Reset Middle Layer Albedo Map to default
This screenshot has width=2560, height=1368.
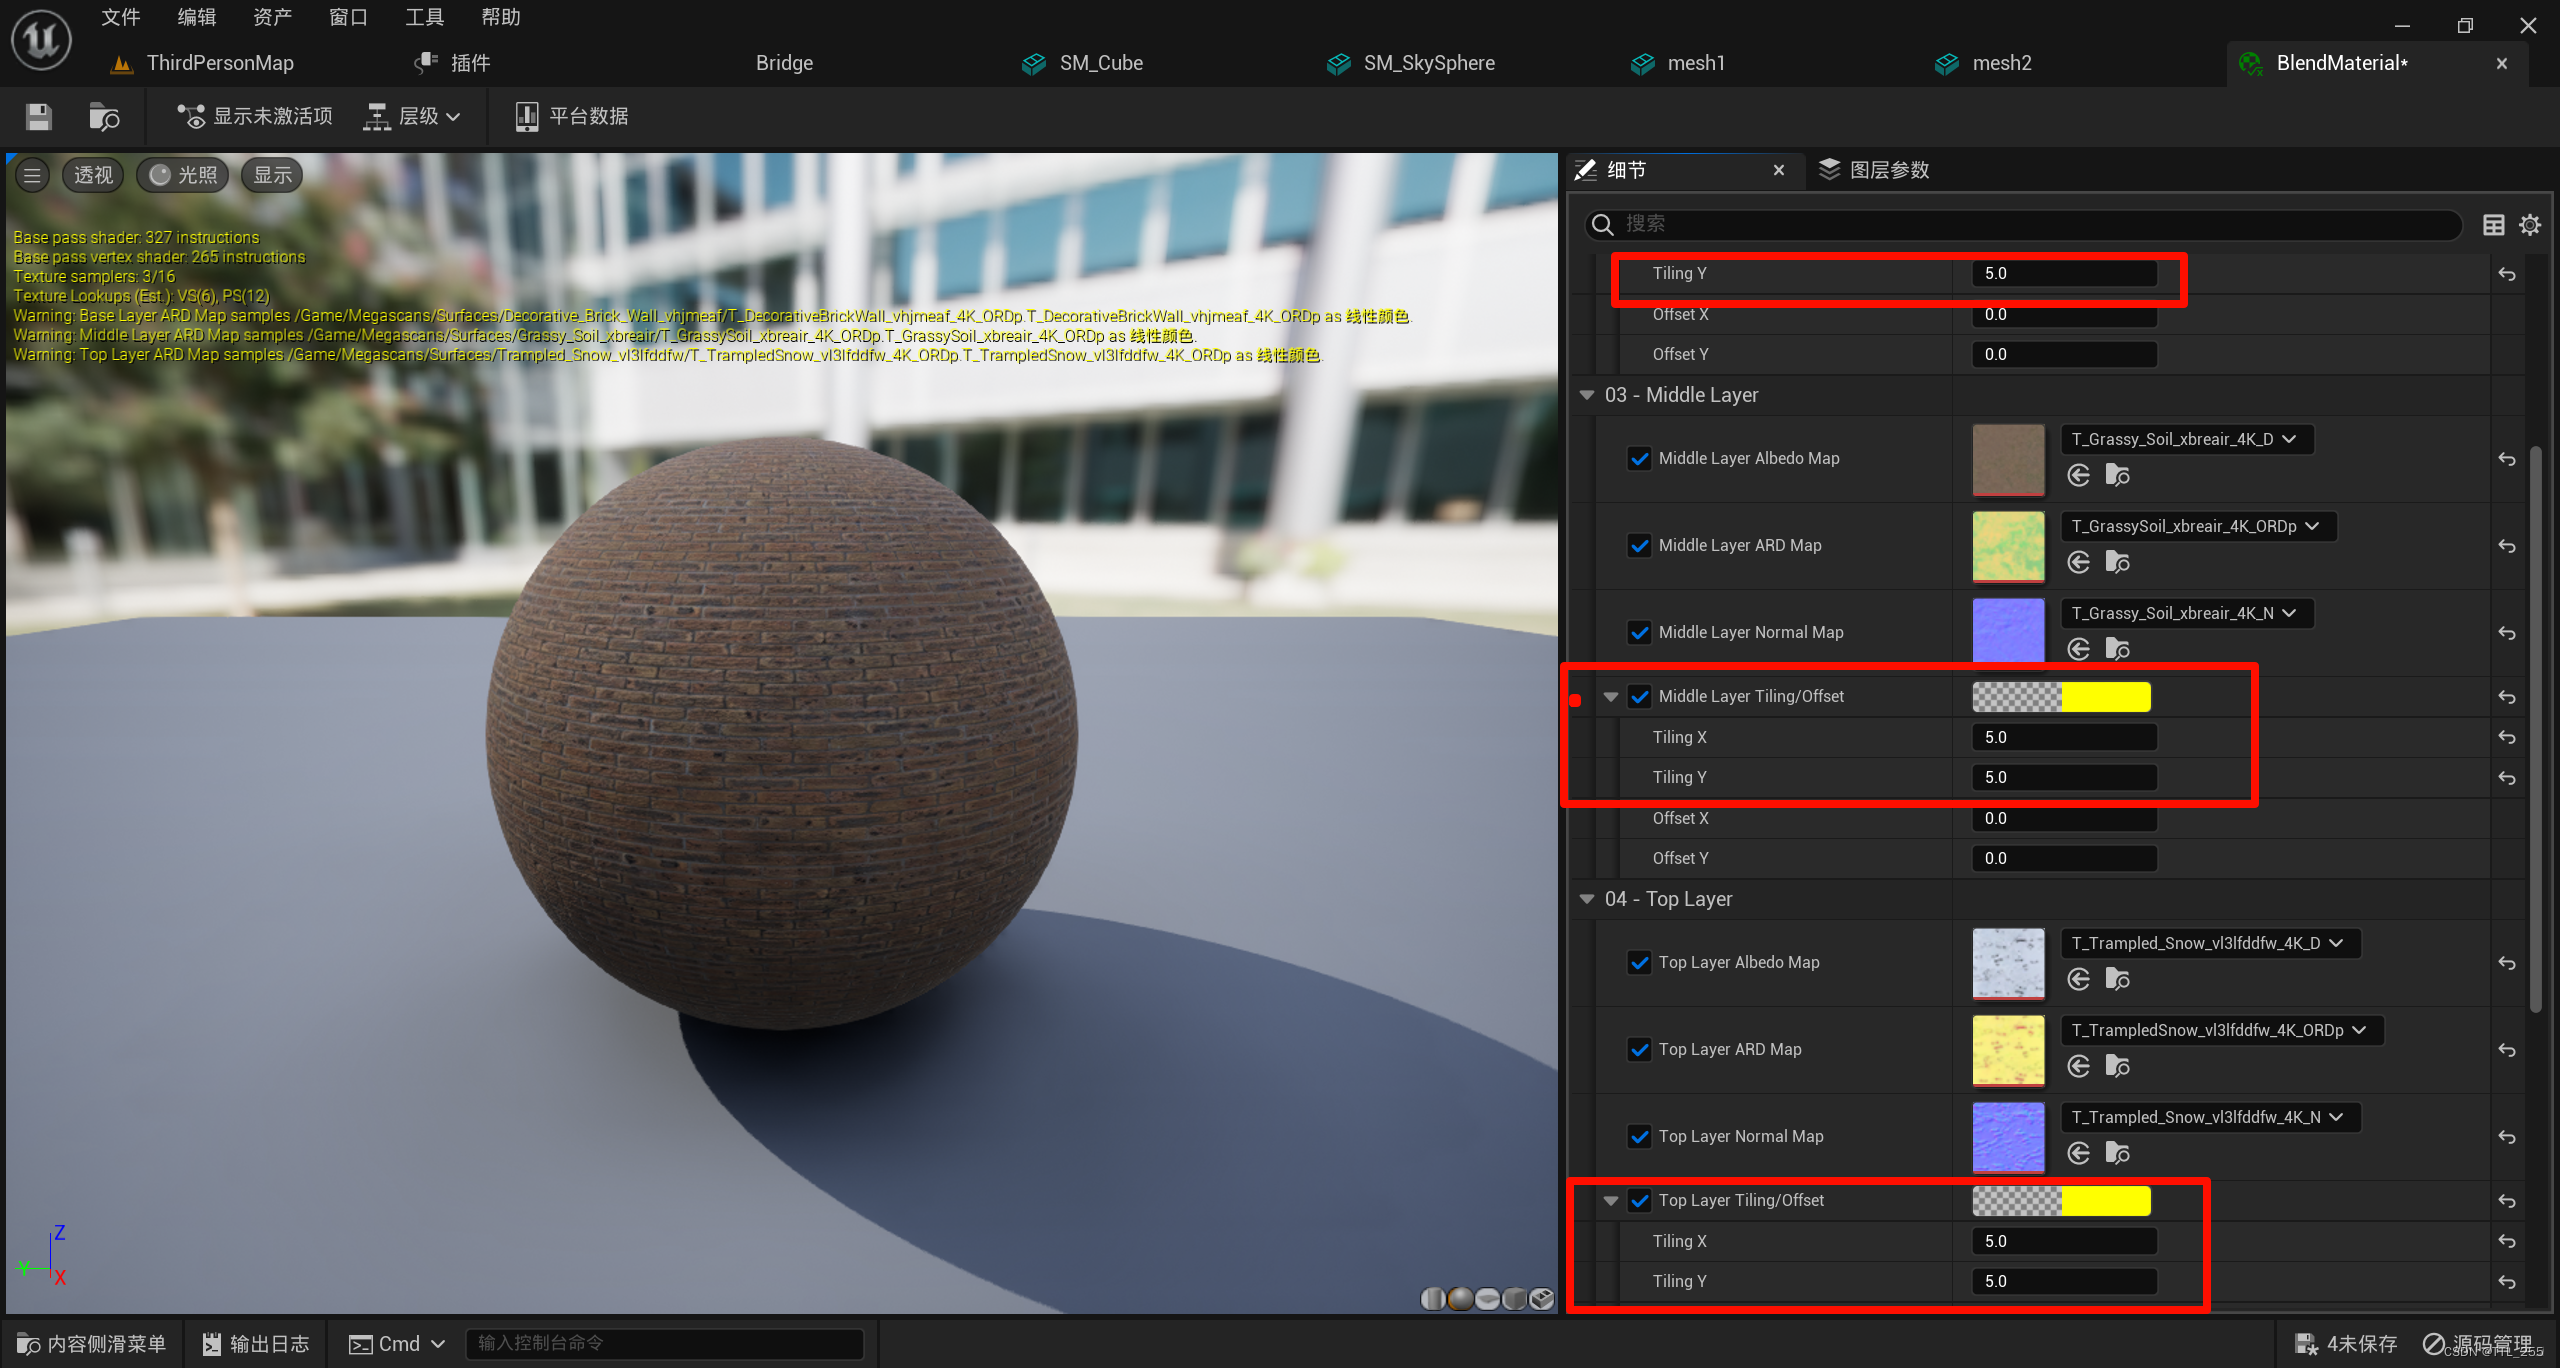coord(2506,460)
